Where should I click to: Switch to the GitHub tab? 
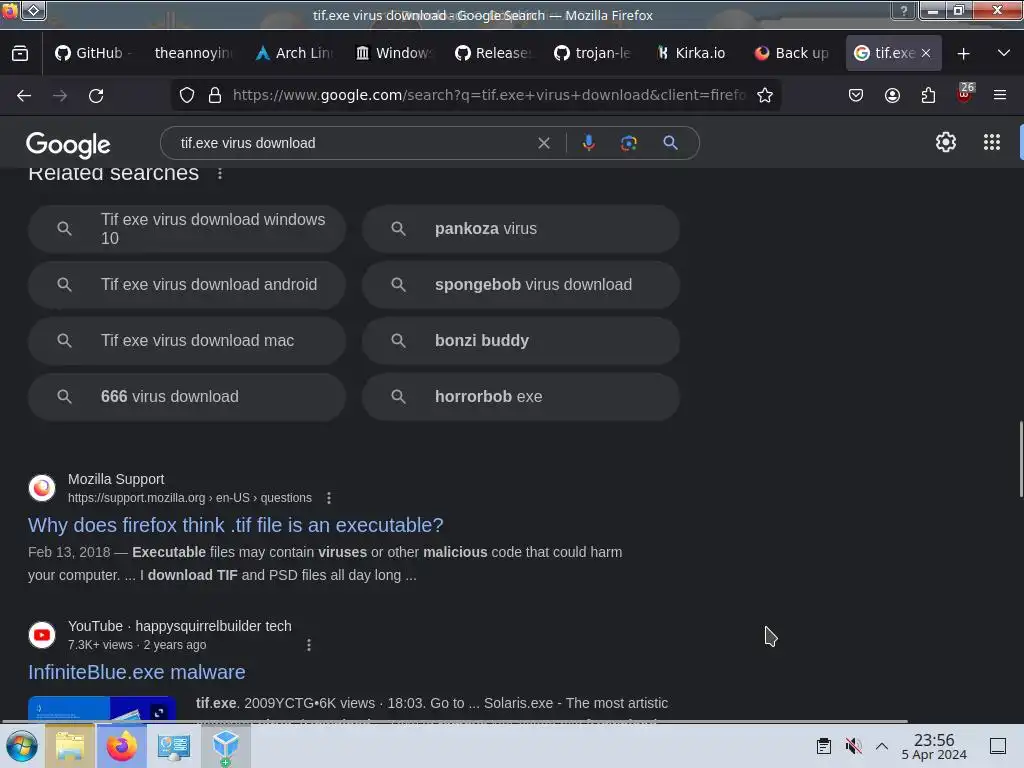93,53
